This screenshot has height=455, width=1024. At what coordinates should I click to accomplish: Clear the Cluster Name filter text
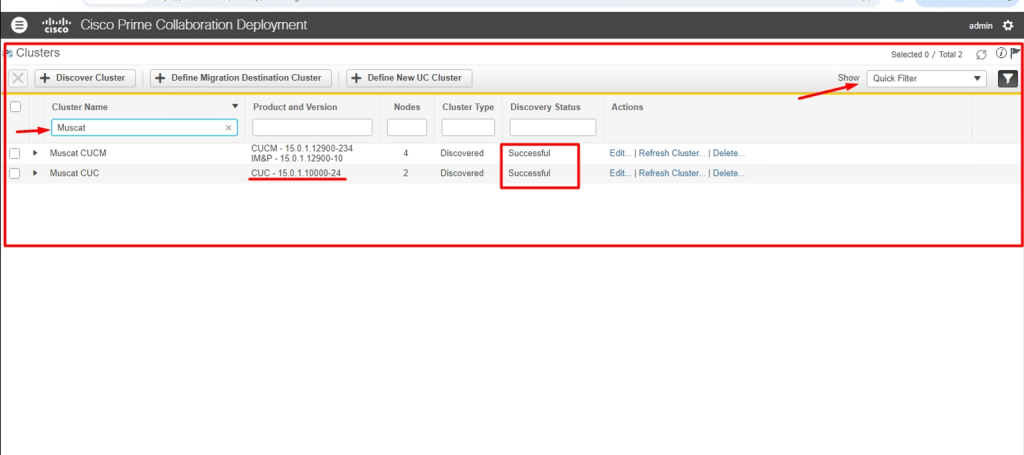[x=228, y=128]
